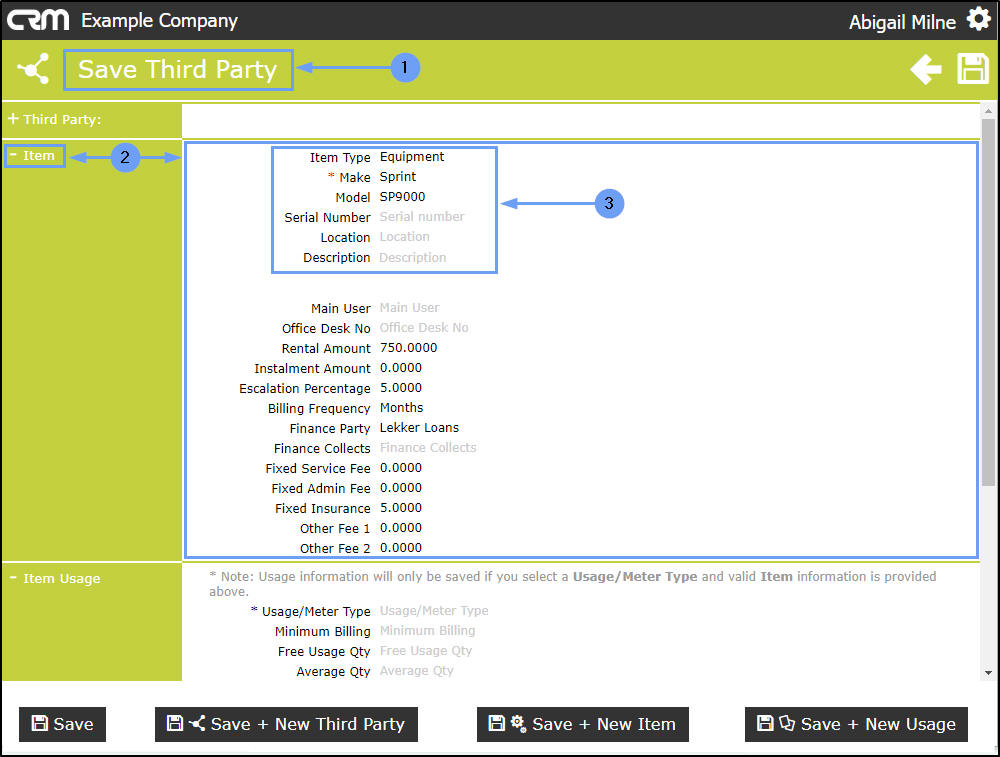The width and height of the screenshot is (1000, 757).
Task: Click scrollbar up arrow
Action: 988,111
